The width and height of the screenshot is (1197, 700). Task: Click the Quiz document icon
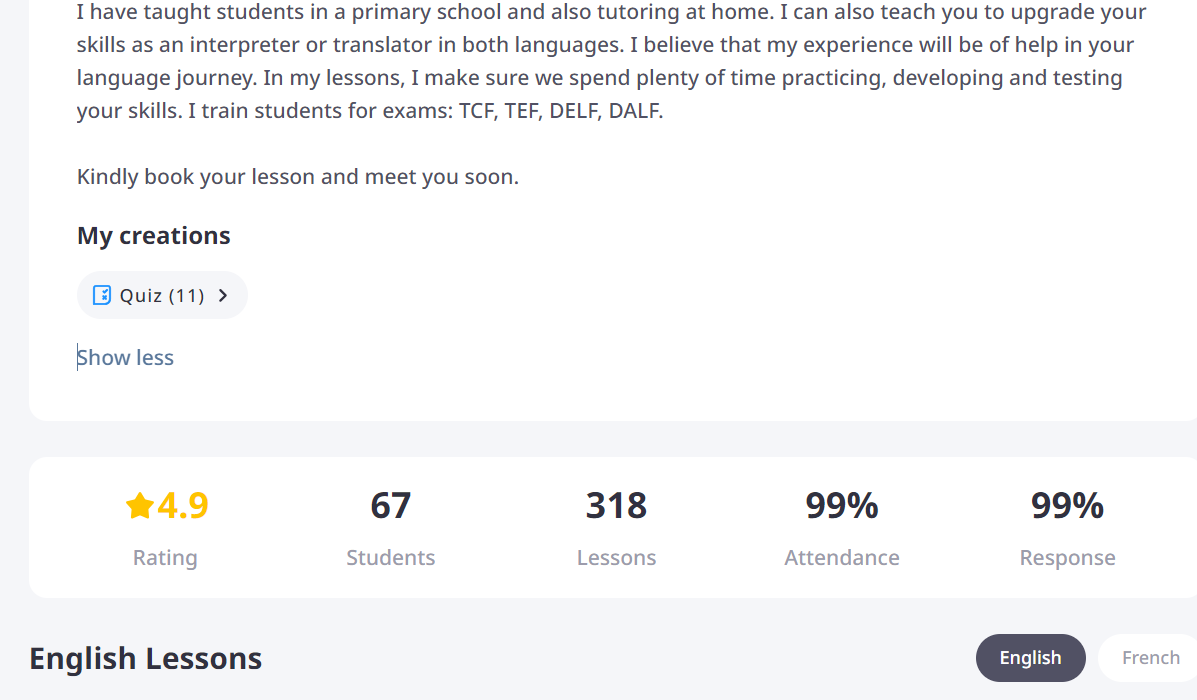[101, 295]
